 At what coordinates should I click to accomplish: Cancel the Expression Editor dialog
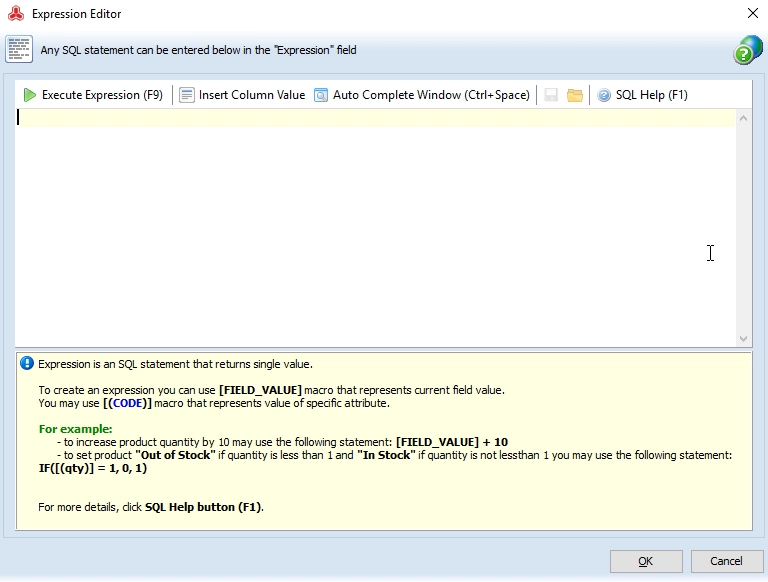(726, 561)
